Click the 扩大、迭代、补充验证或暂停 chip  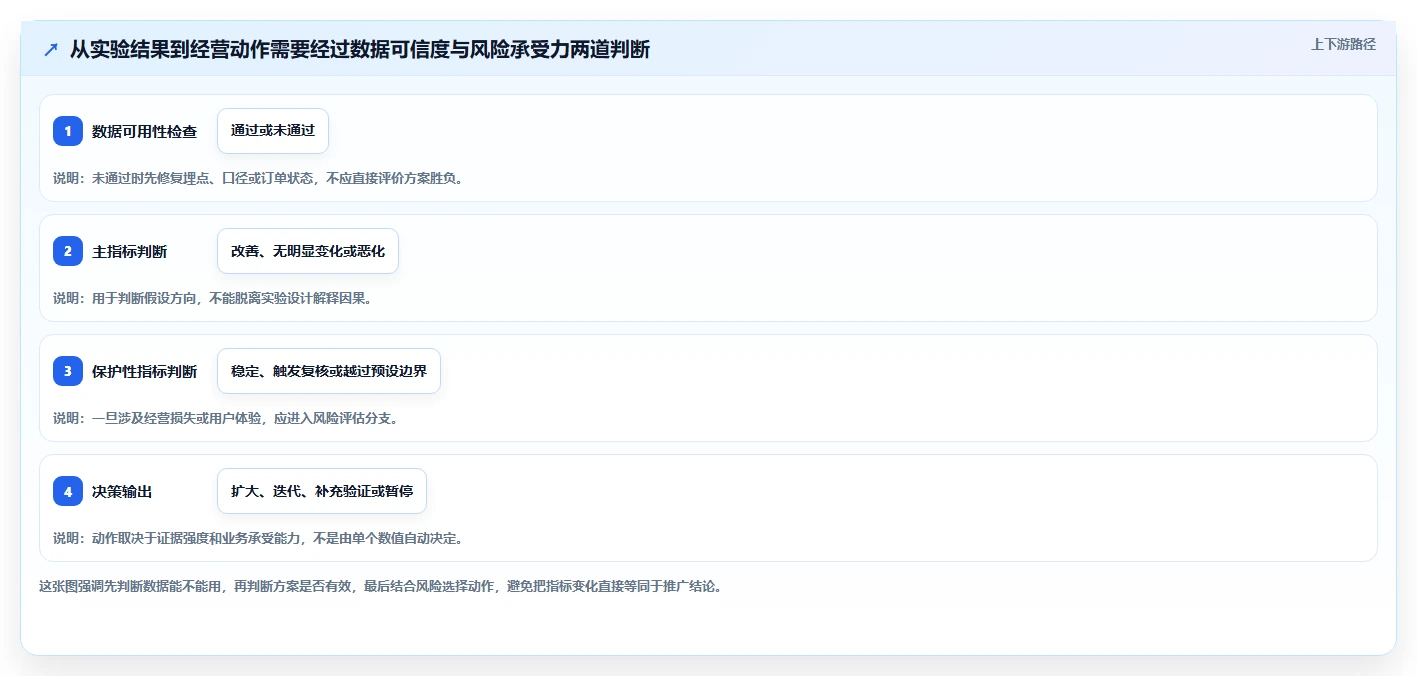coord(322,491)
